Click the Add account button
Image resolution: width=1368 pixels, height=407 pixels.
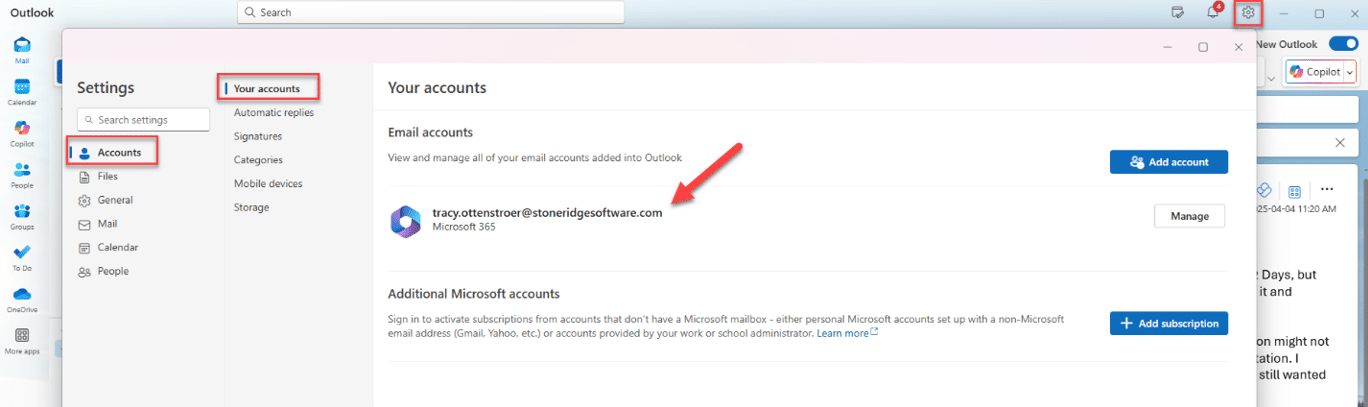(x=1168, y=162)
